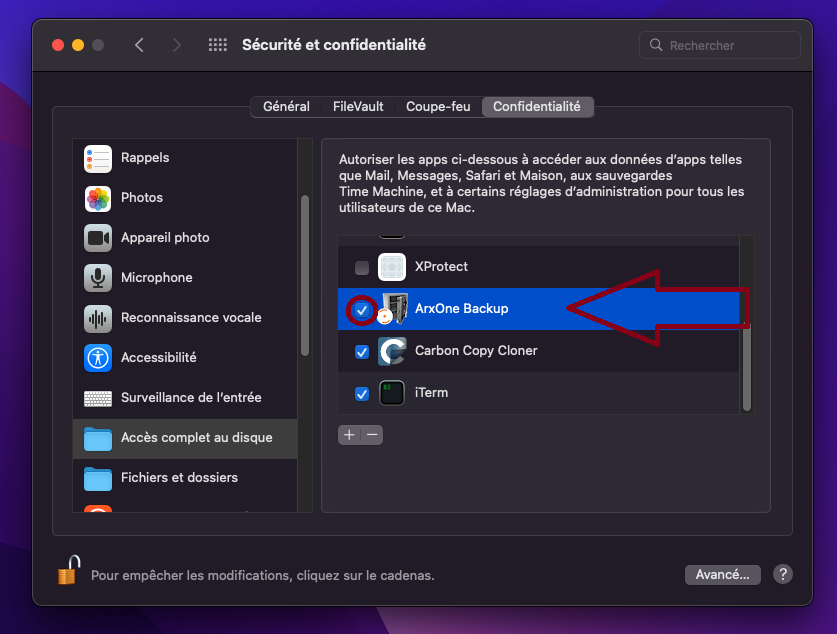Open the Photos privacy category

(98, 198)
